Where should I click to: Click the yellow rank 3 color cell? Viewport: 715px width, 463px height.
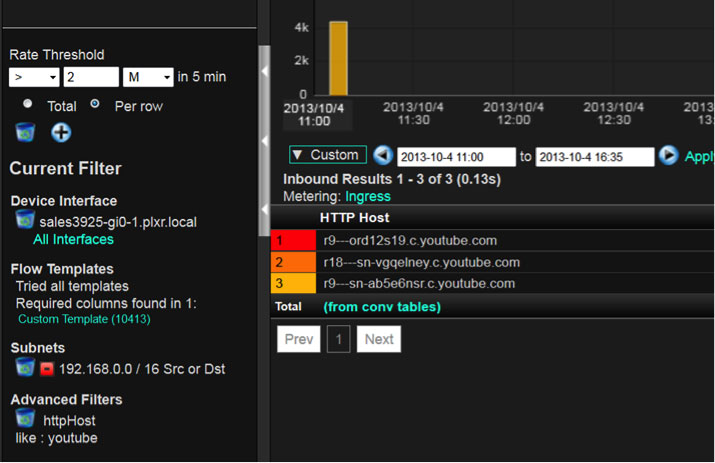point(293,283)
